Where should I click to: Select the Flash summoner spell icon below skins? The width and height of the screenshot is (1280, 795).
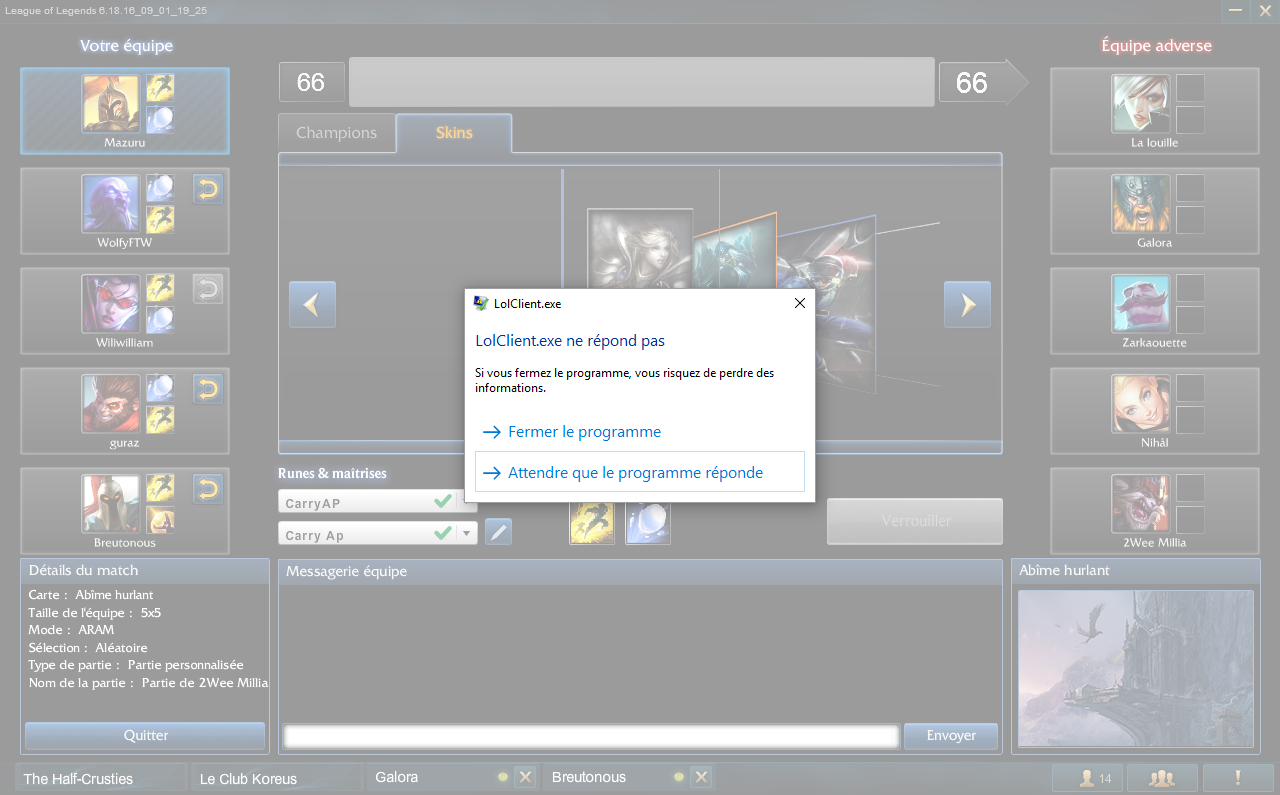(x=591, y=522)
